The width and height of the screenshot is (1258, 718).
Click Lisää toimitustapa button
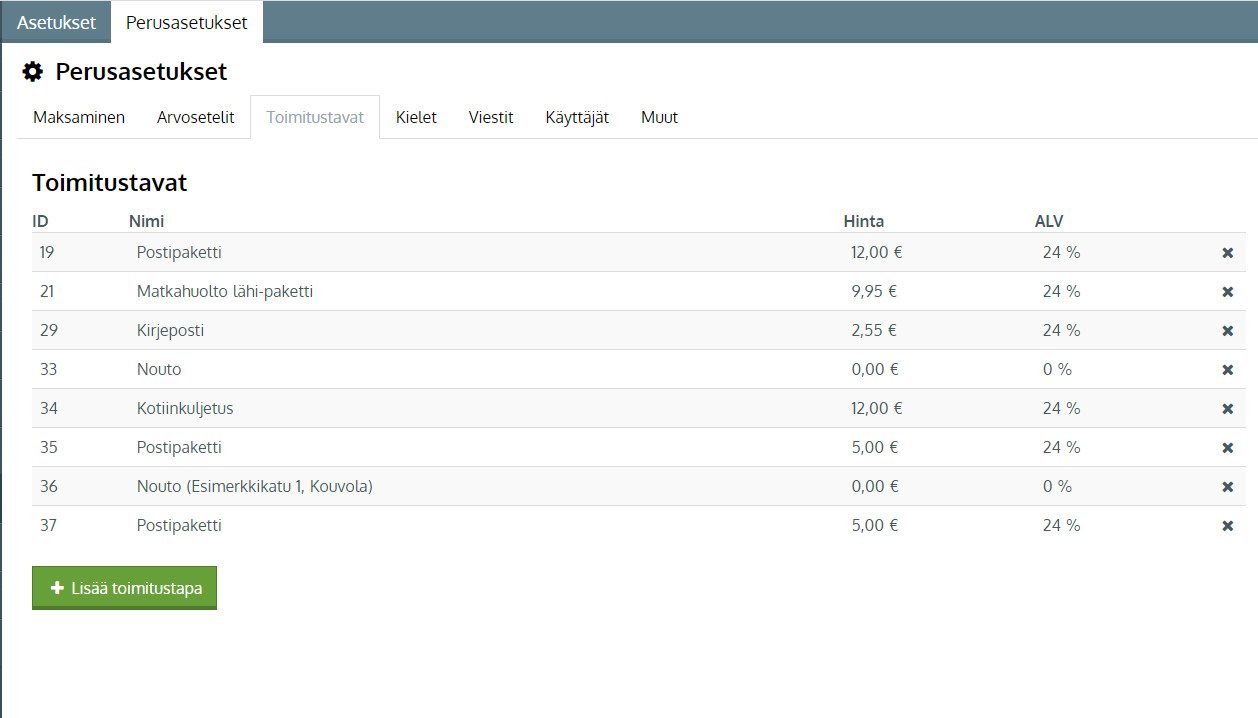pyautogui.click(x=124, y=588)
